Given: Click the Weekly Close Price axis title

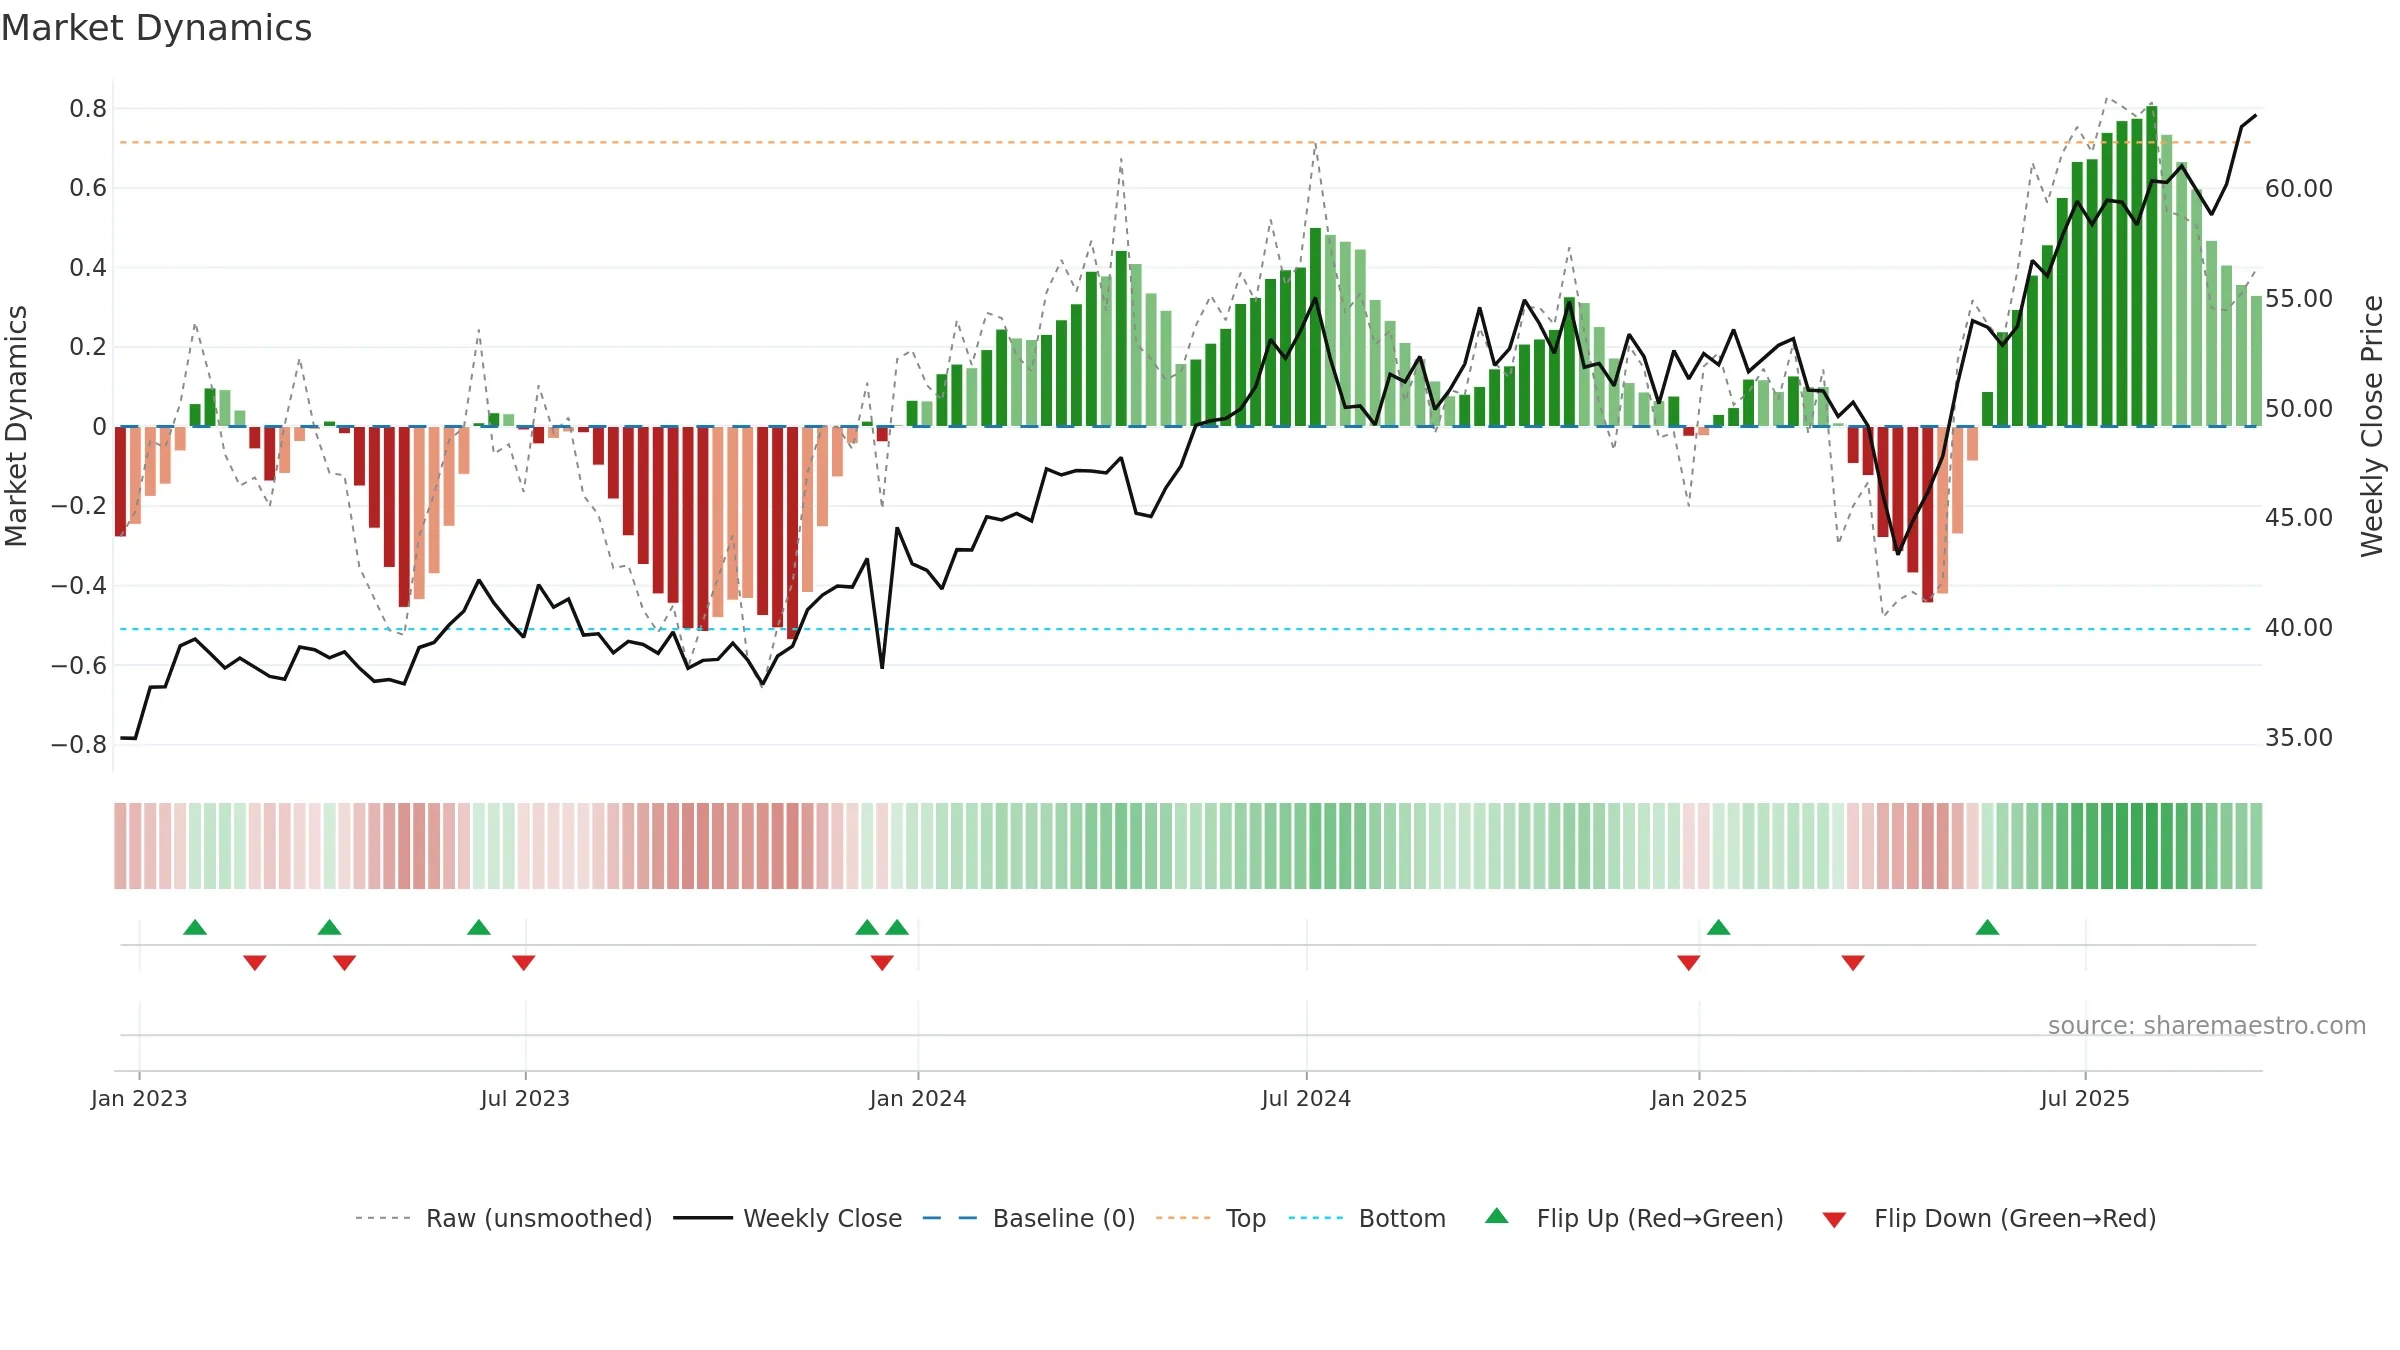Looking at the screenshot, I should 2372,426.
